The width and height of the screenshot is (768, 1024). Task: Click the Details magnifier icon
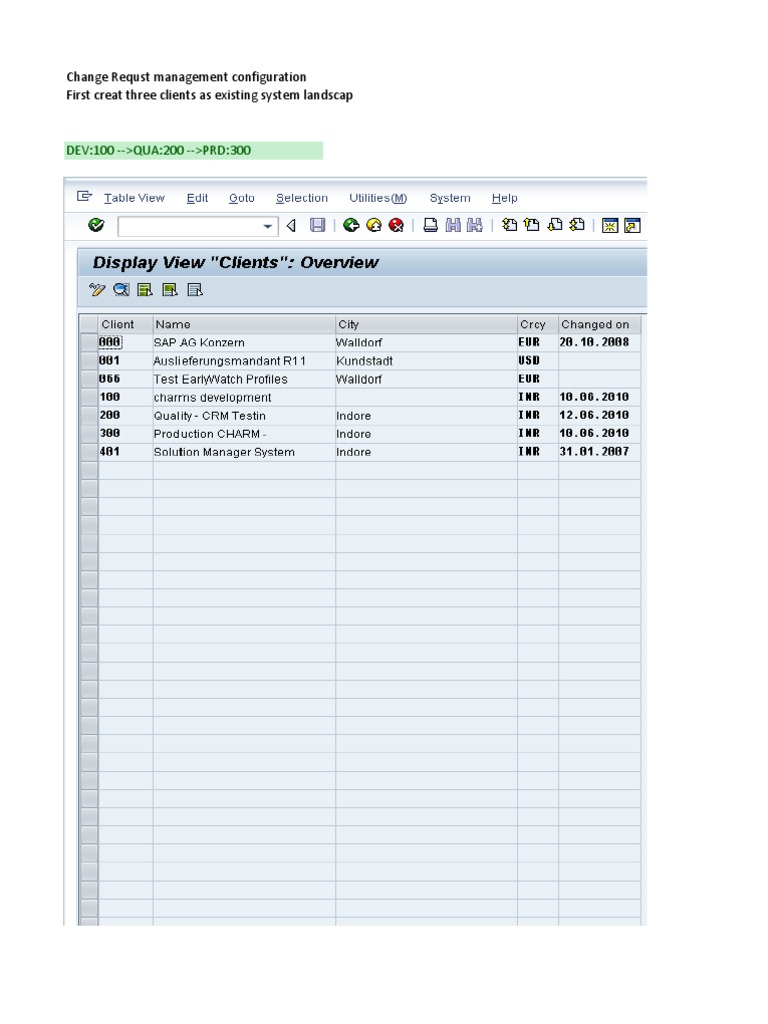click(x=121, y=289)
